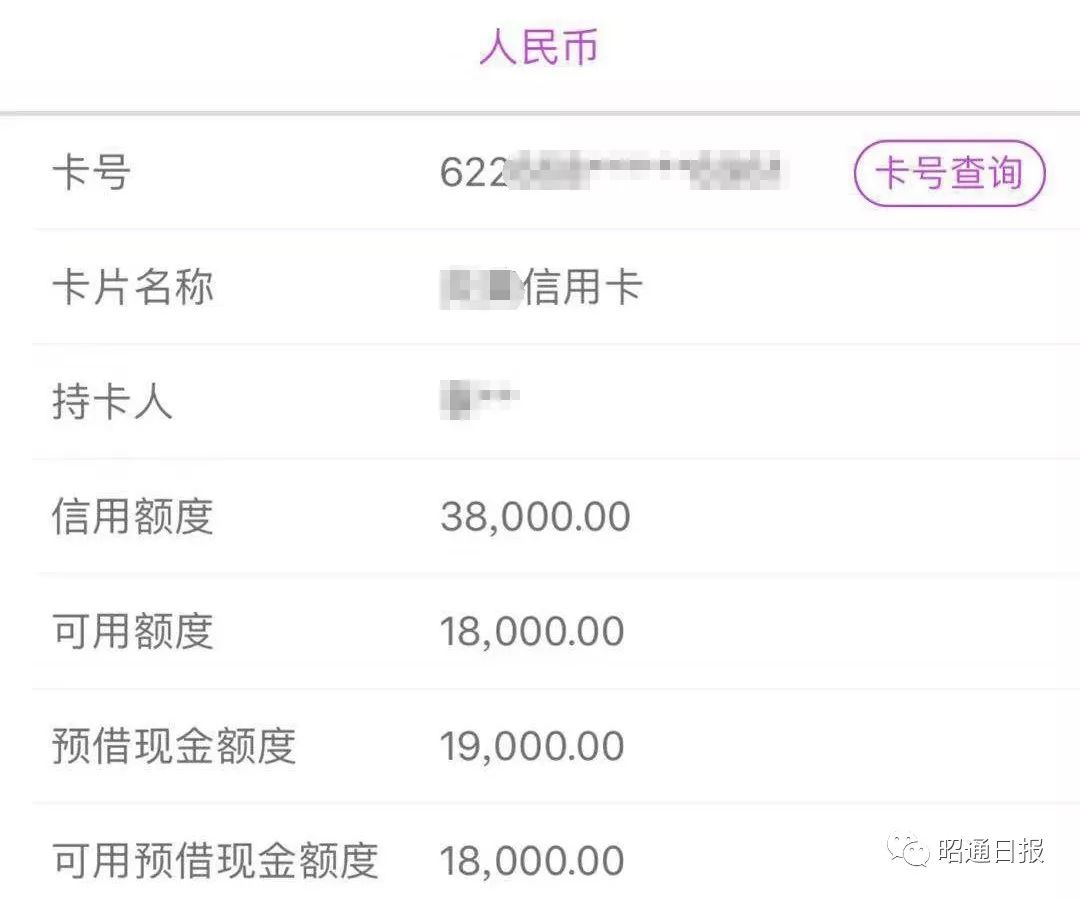1080x899 pixels.
Task: Click the 可用预借现金额度 label
Action: (x=216, y=861)
